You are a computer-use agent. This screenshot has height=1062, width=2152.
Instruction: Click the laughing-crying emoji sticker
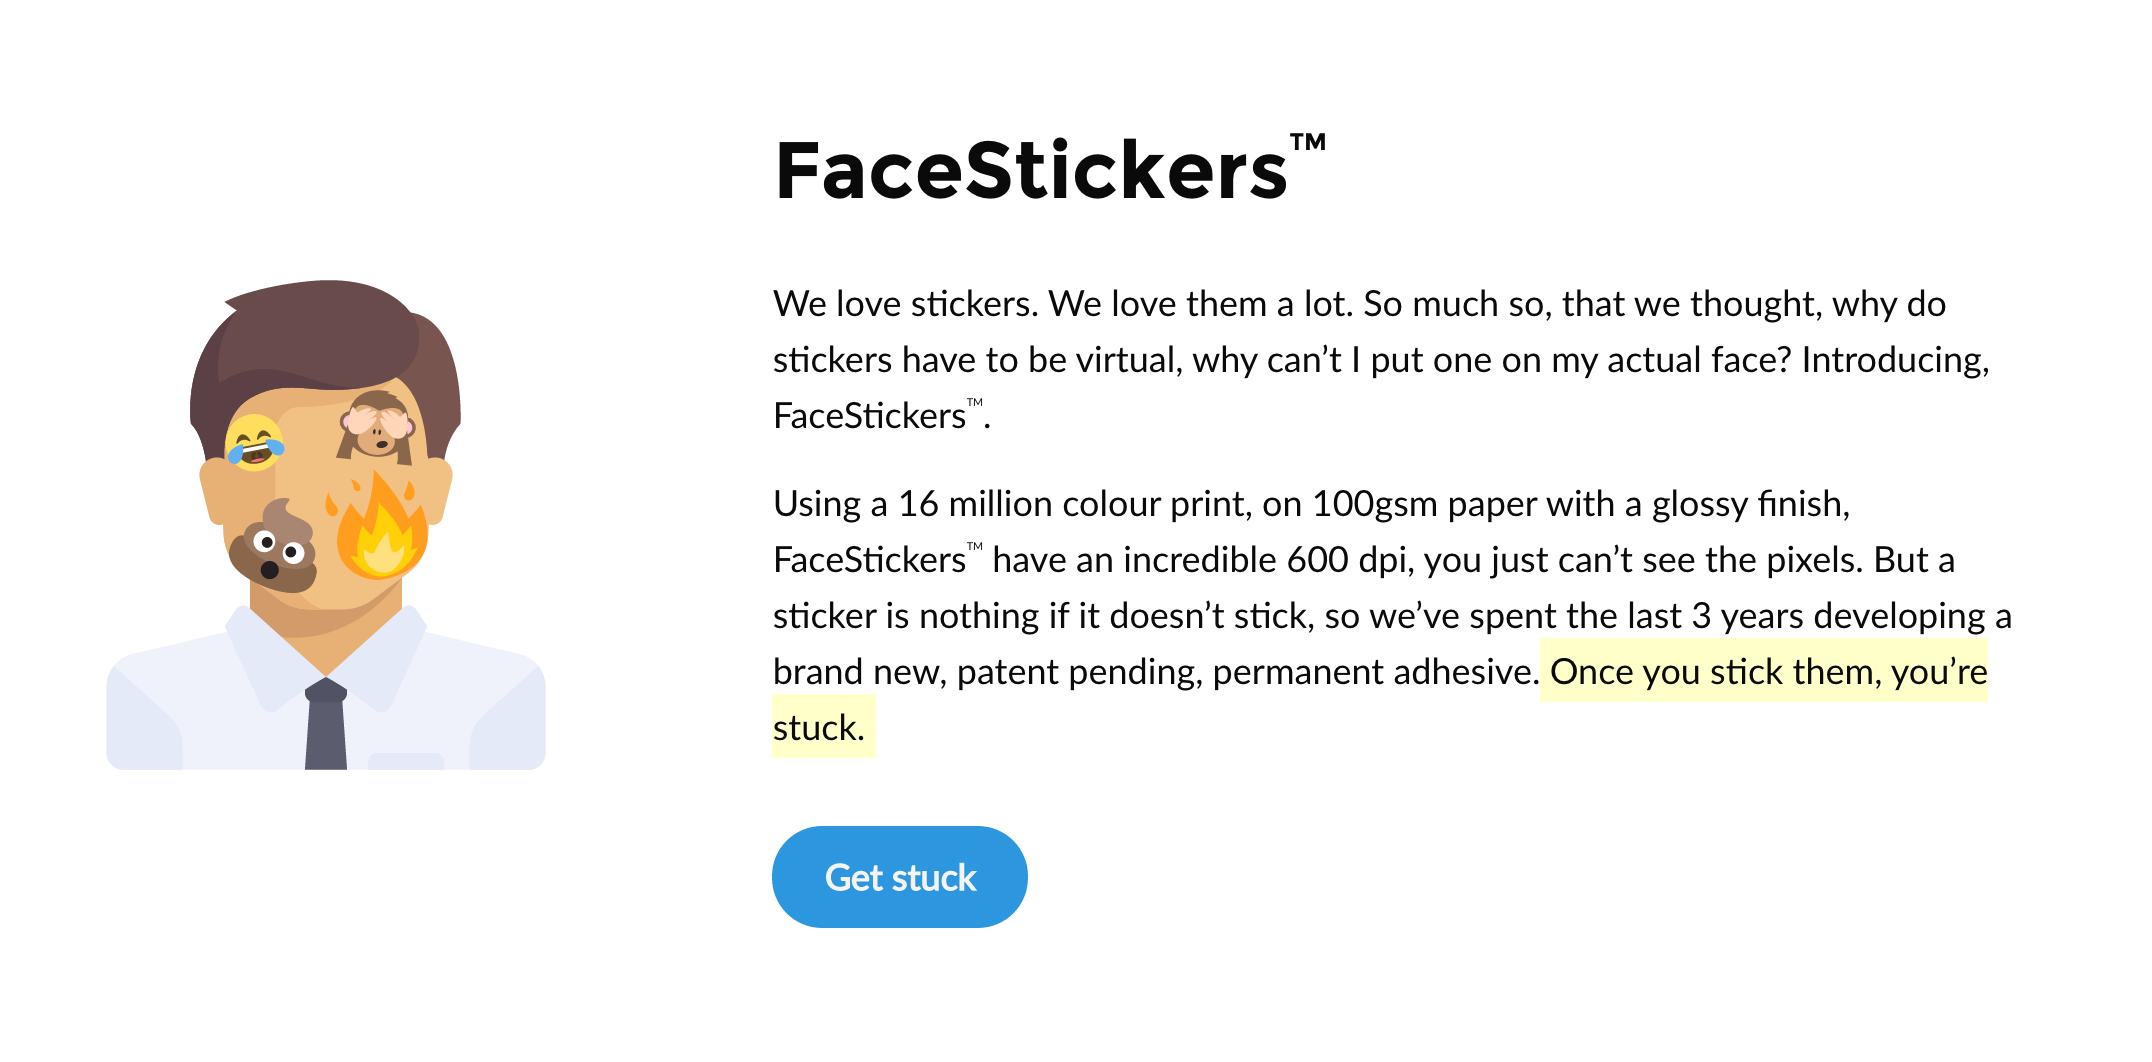pyautogui.click(x=254, y=442)
